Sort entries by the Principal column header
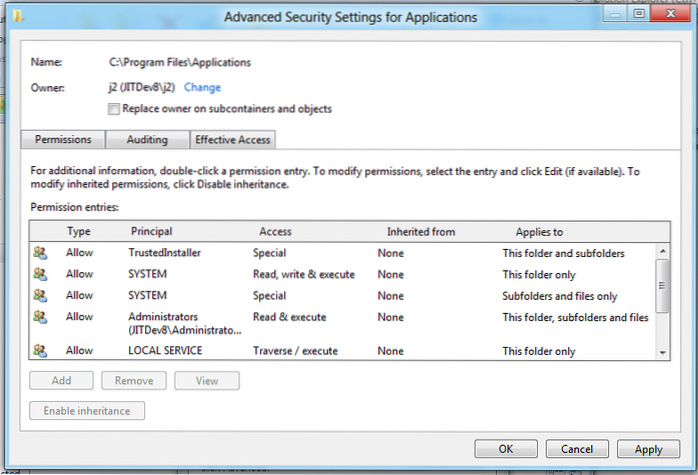This screenshot has height=475, width=698. [151, 231]
